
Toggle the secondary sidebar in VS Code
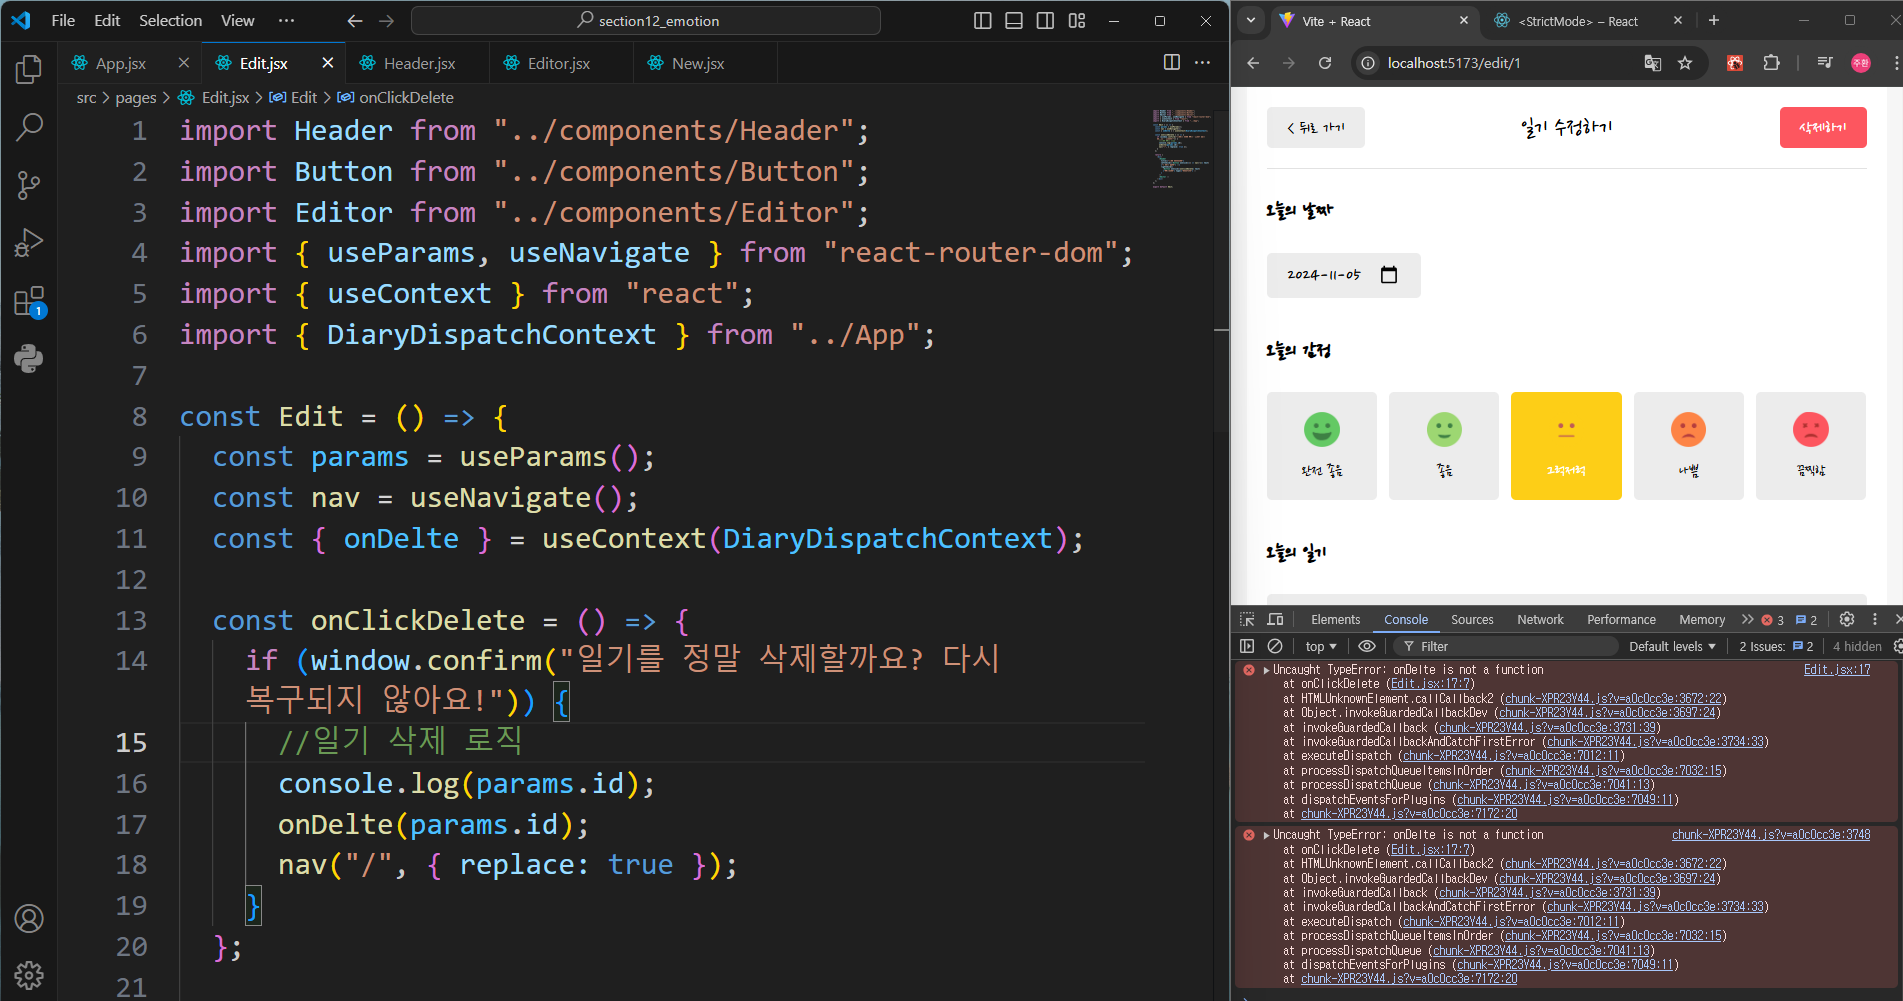(1045, 20)
